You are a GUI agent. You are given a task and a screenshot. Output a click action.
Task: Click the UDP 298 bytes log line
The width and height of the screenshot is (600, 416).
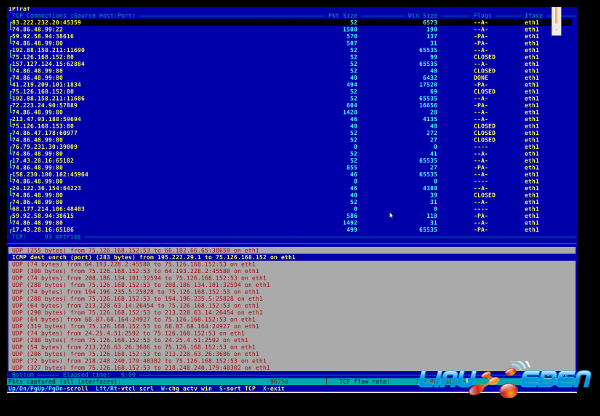[292, 313]
